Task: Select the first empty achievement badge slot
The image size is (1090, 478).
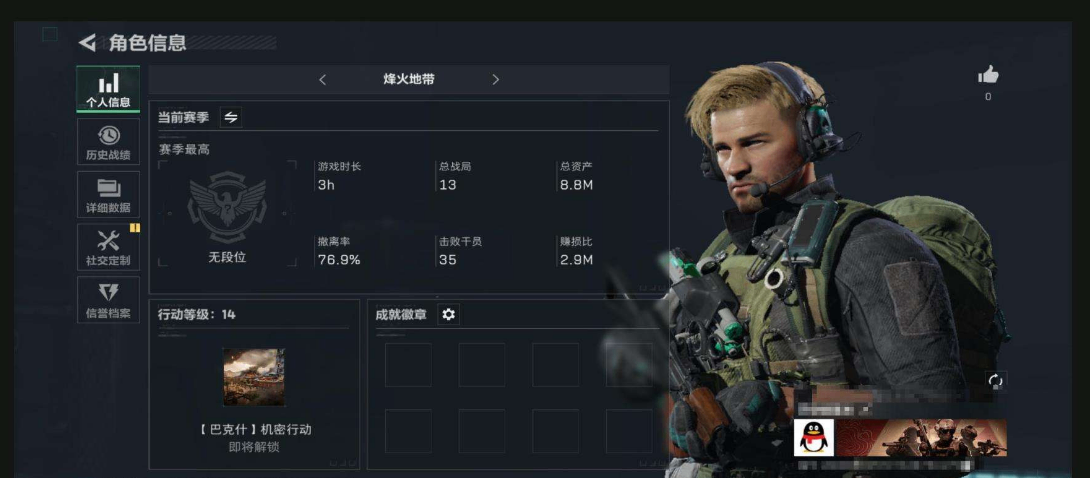Action: pos(408,365)
